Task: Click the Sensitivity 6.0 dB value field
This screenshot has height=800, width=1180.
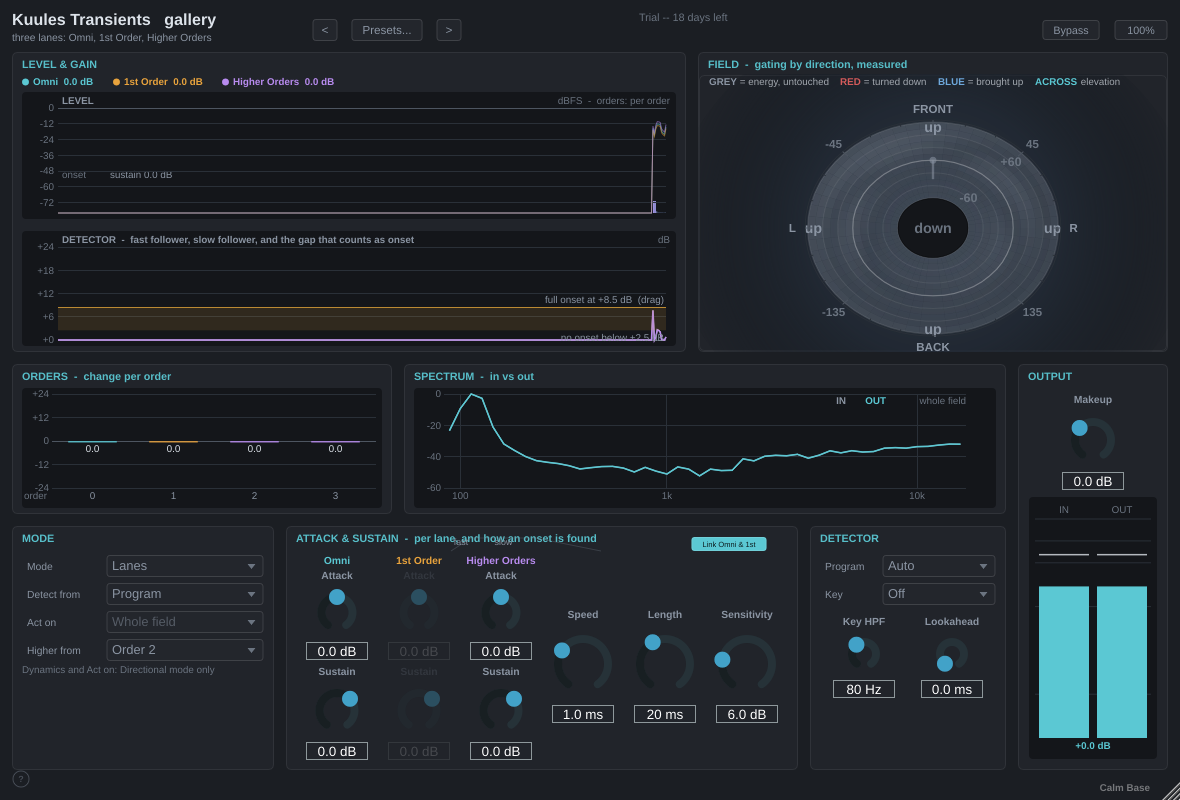Action: tap(747, 714)
